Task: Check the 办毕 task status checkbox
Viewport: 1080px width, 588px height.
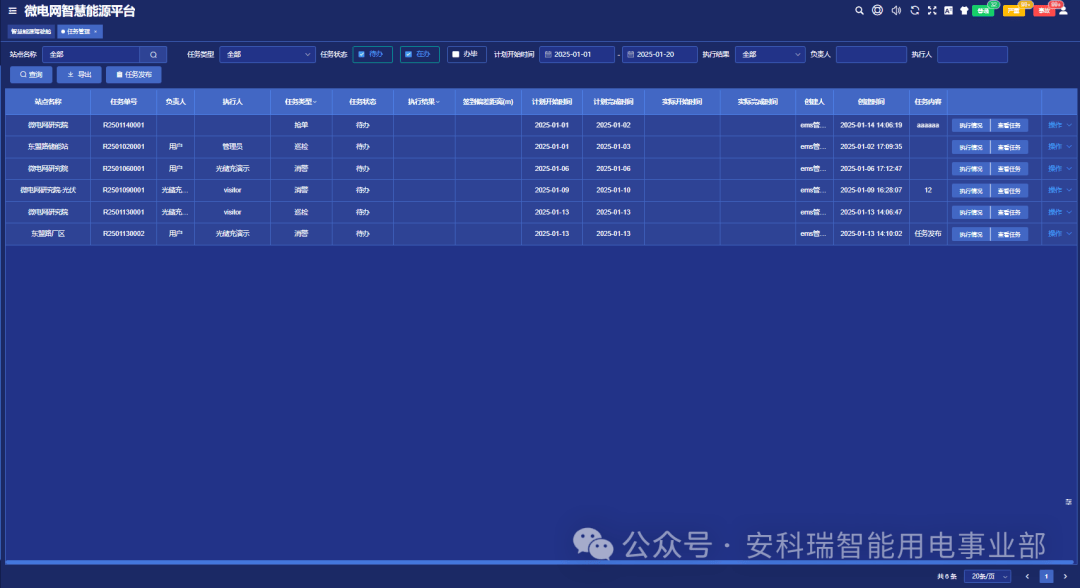Action: point(455,54)
